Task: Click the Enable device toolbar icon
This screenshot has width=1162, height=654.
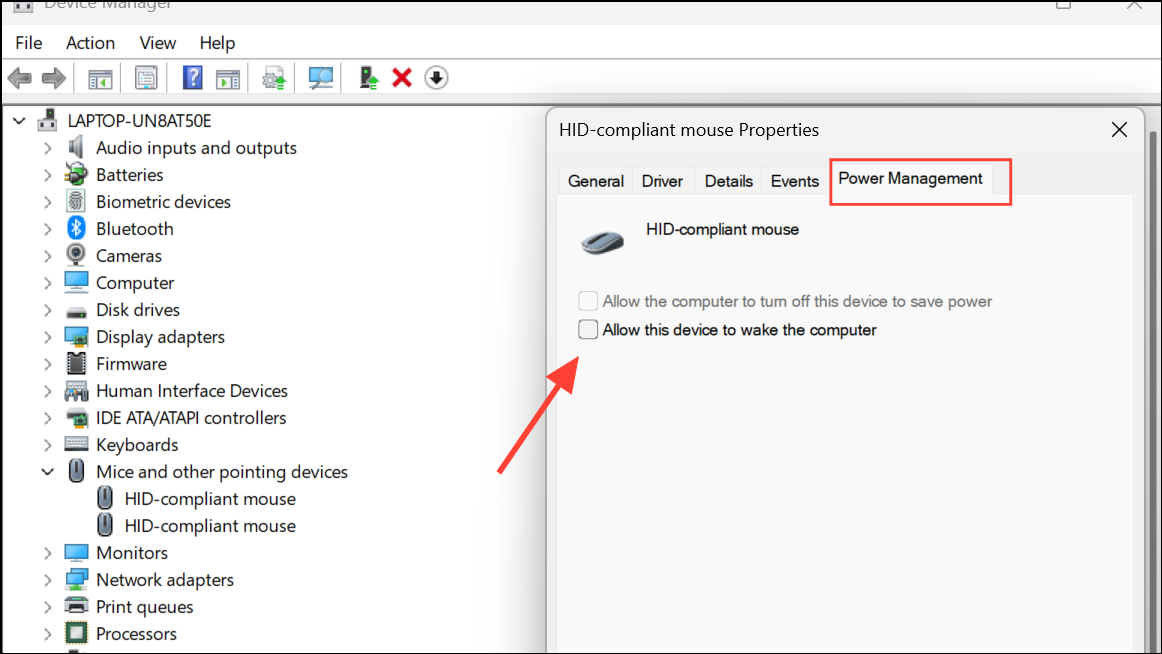Action: [368, 78]
